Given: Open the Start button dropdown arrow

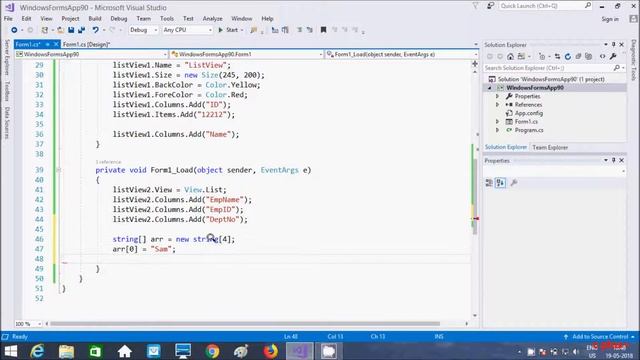Looking at the screenshot, I should [x=242, y=30].
